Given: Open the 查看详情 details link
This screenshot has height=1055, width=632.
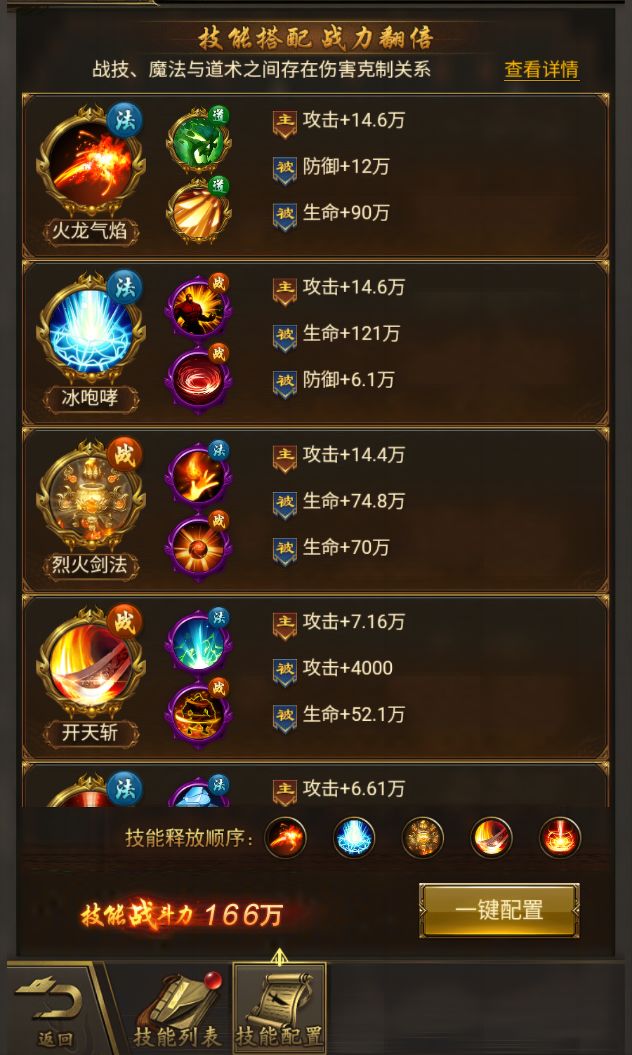Looking at the screenshot, I should (542, 69).
